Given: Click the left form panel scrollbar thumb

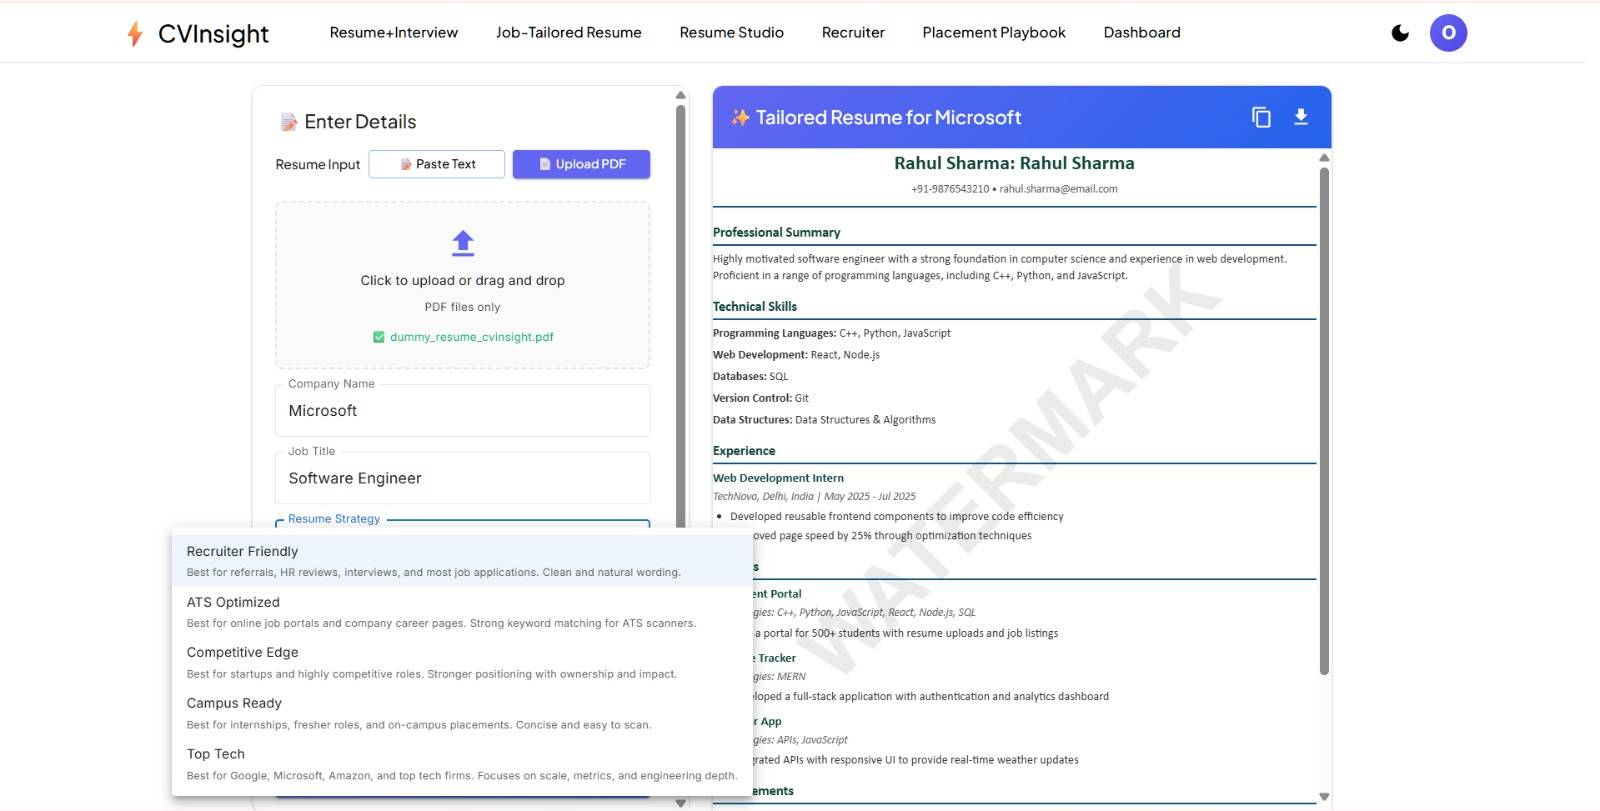Looking at the screenshot, I should [681, 316].
